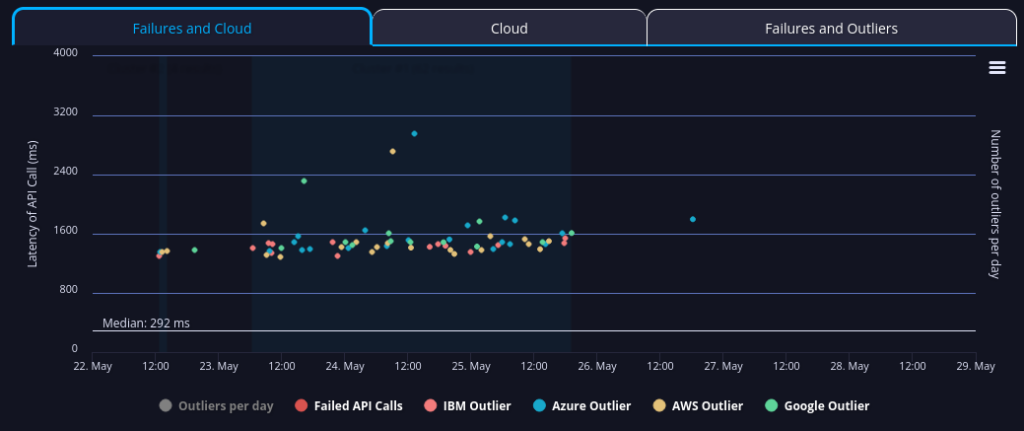Click the 22. May x-axis label
The image size is (1024, 431).
pos(93,366)
